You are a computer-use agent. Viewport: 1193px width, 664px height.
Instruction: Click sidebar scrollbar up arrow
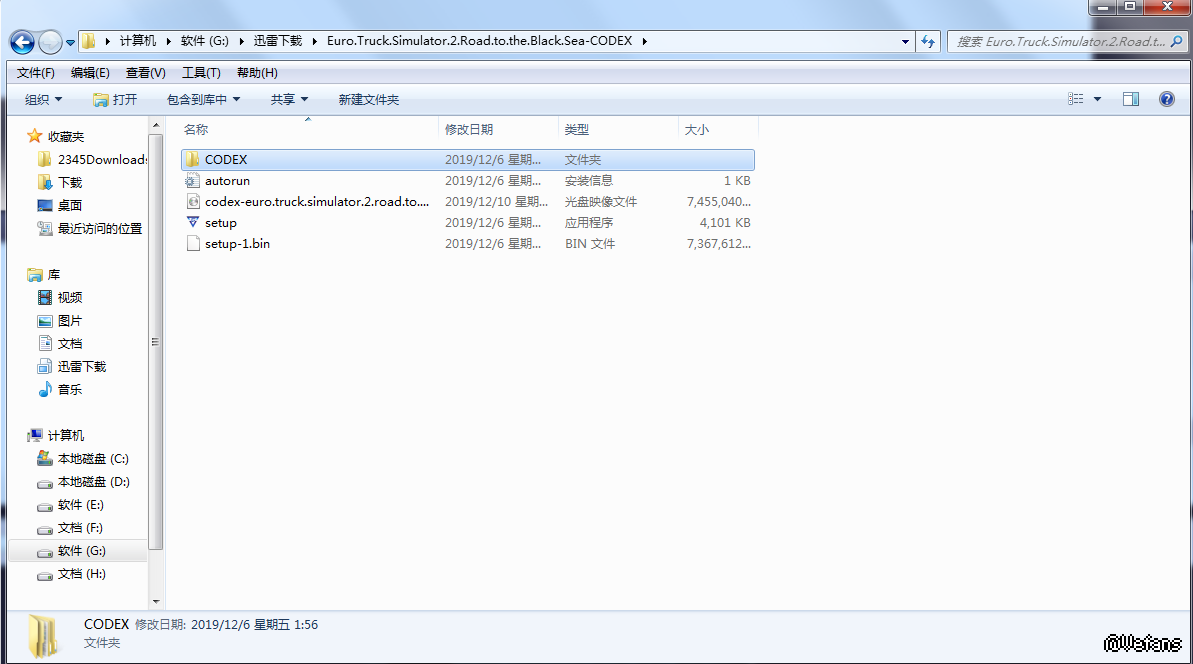click(x=156, y=125)
